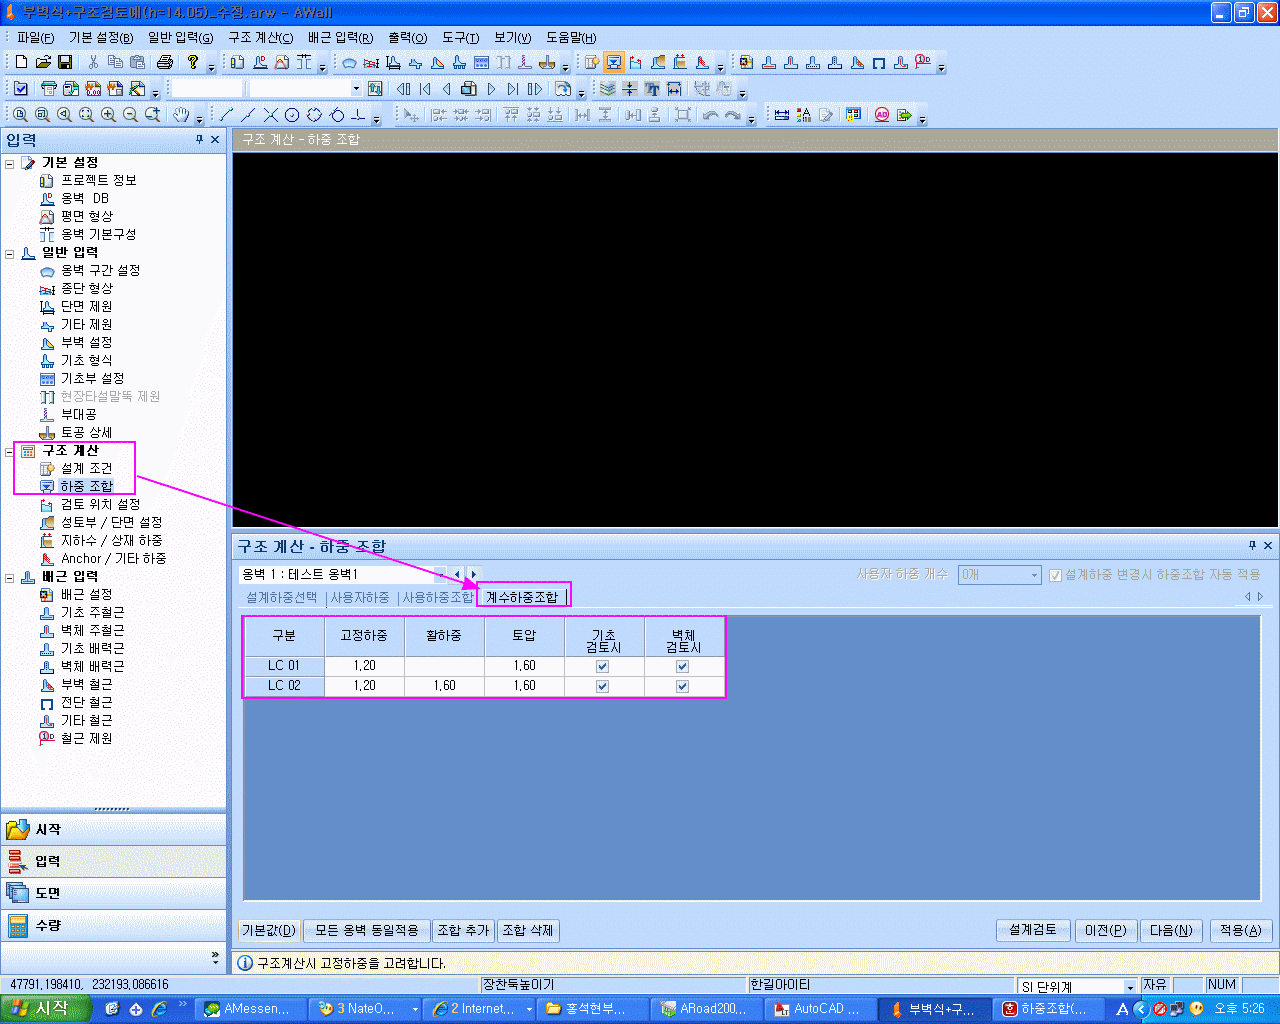Image resolution: width=1280 pixels, height=1024 pixels.
Task: Click the New document icon
Action: [21, 62]
